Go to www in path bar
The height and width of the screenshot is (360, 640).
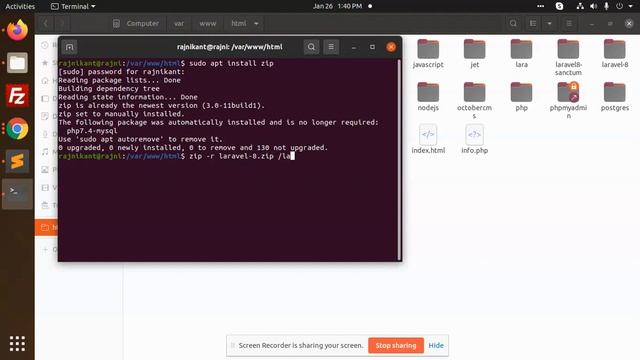pos(208,24)
